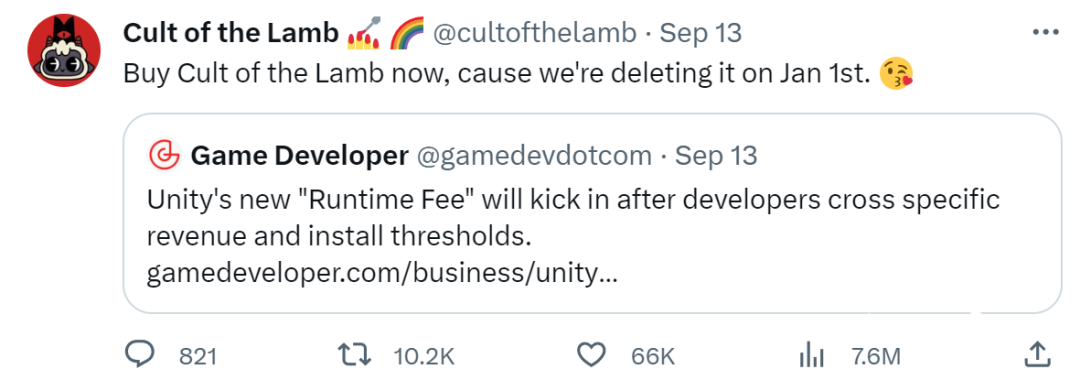Click the Game Developer logo icon
Viewport: 1080px width, 380px height.
click(164, 156)
